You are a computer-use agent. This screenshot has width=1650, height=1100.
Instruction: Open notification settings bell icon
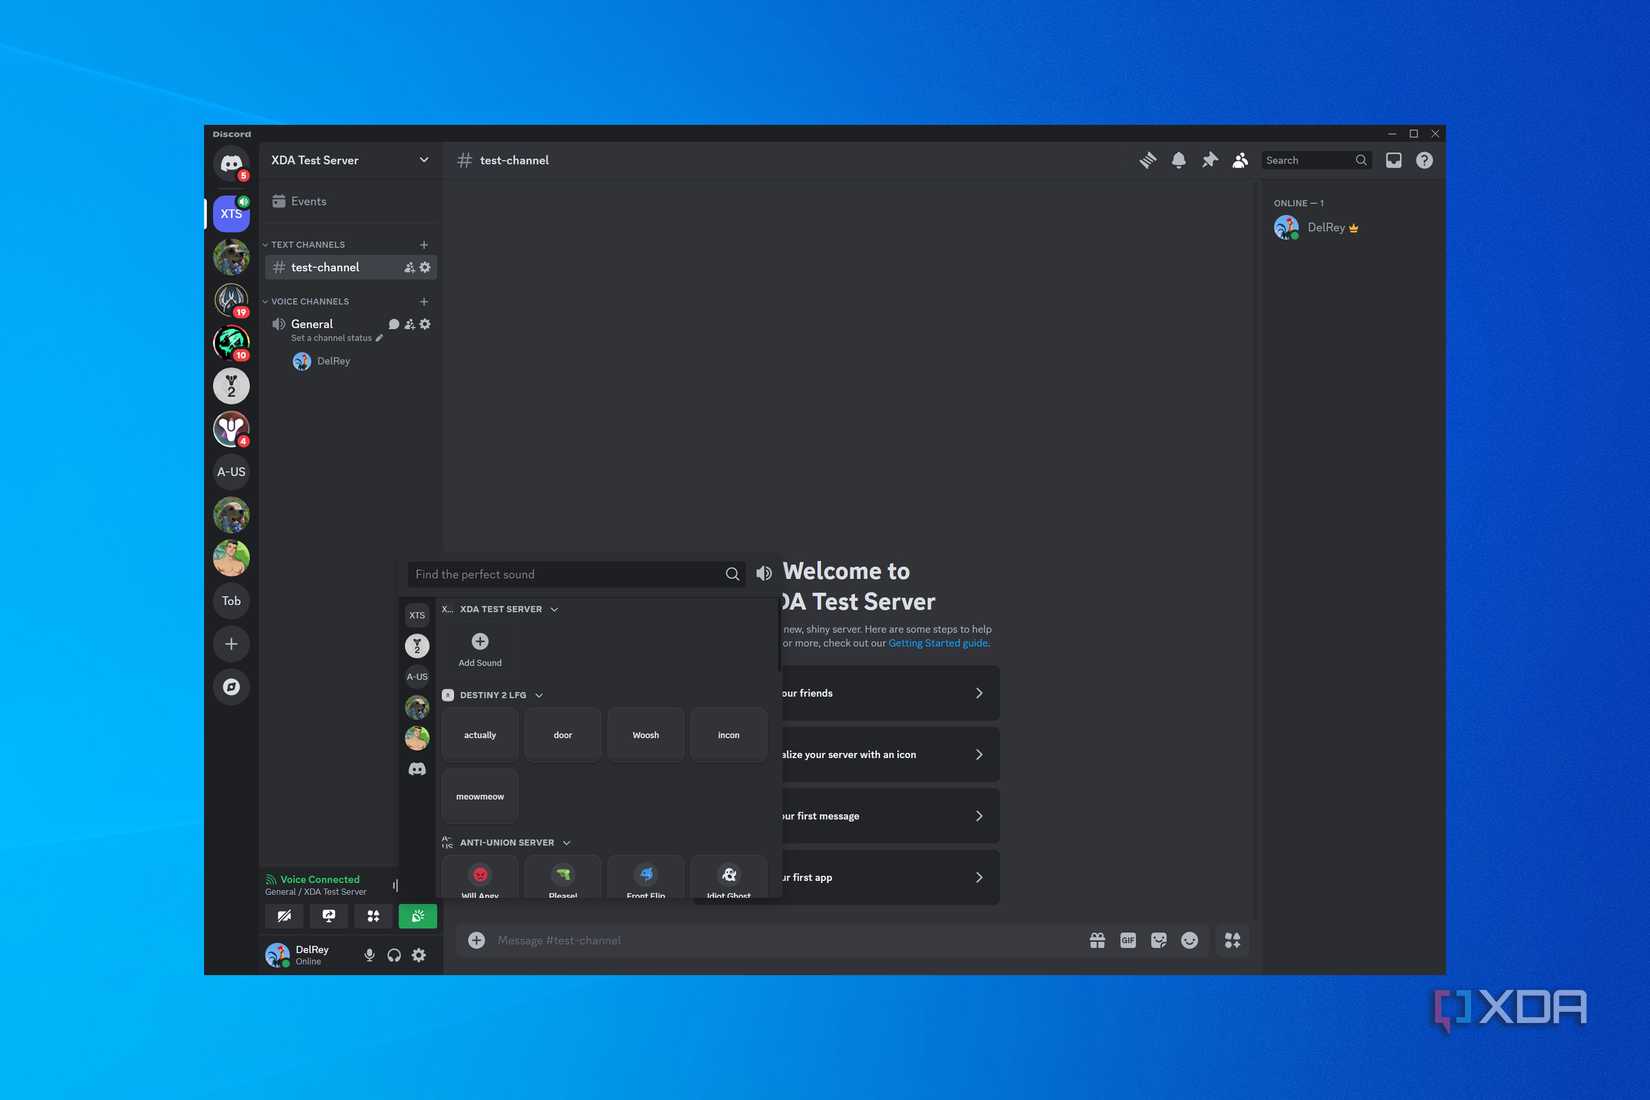1178,160
